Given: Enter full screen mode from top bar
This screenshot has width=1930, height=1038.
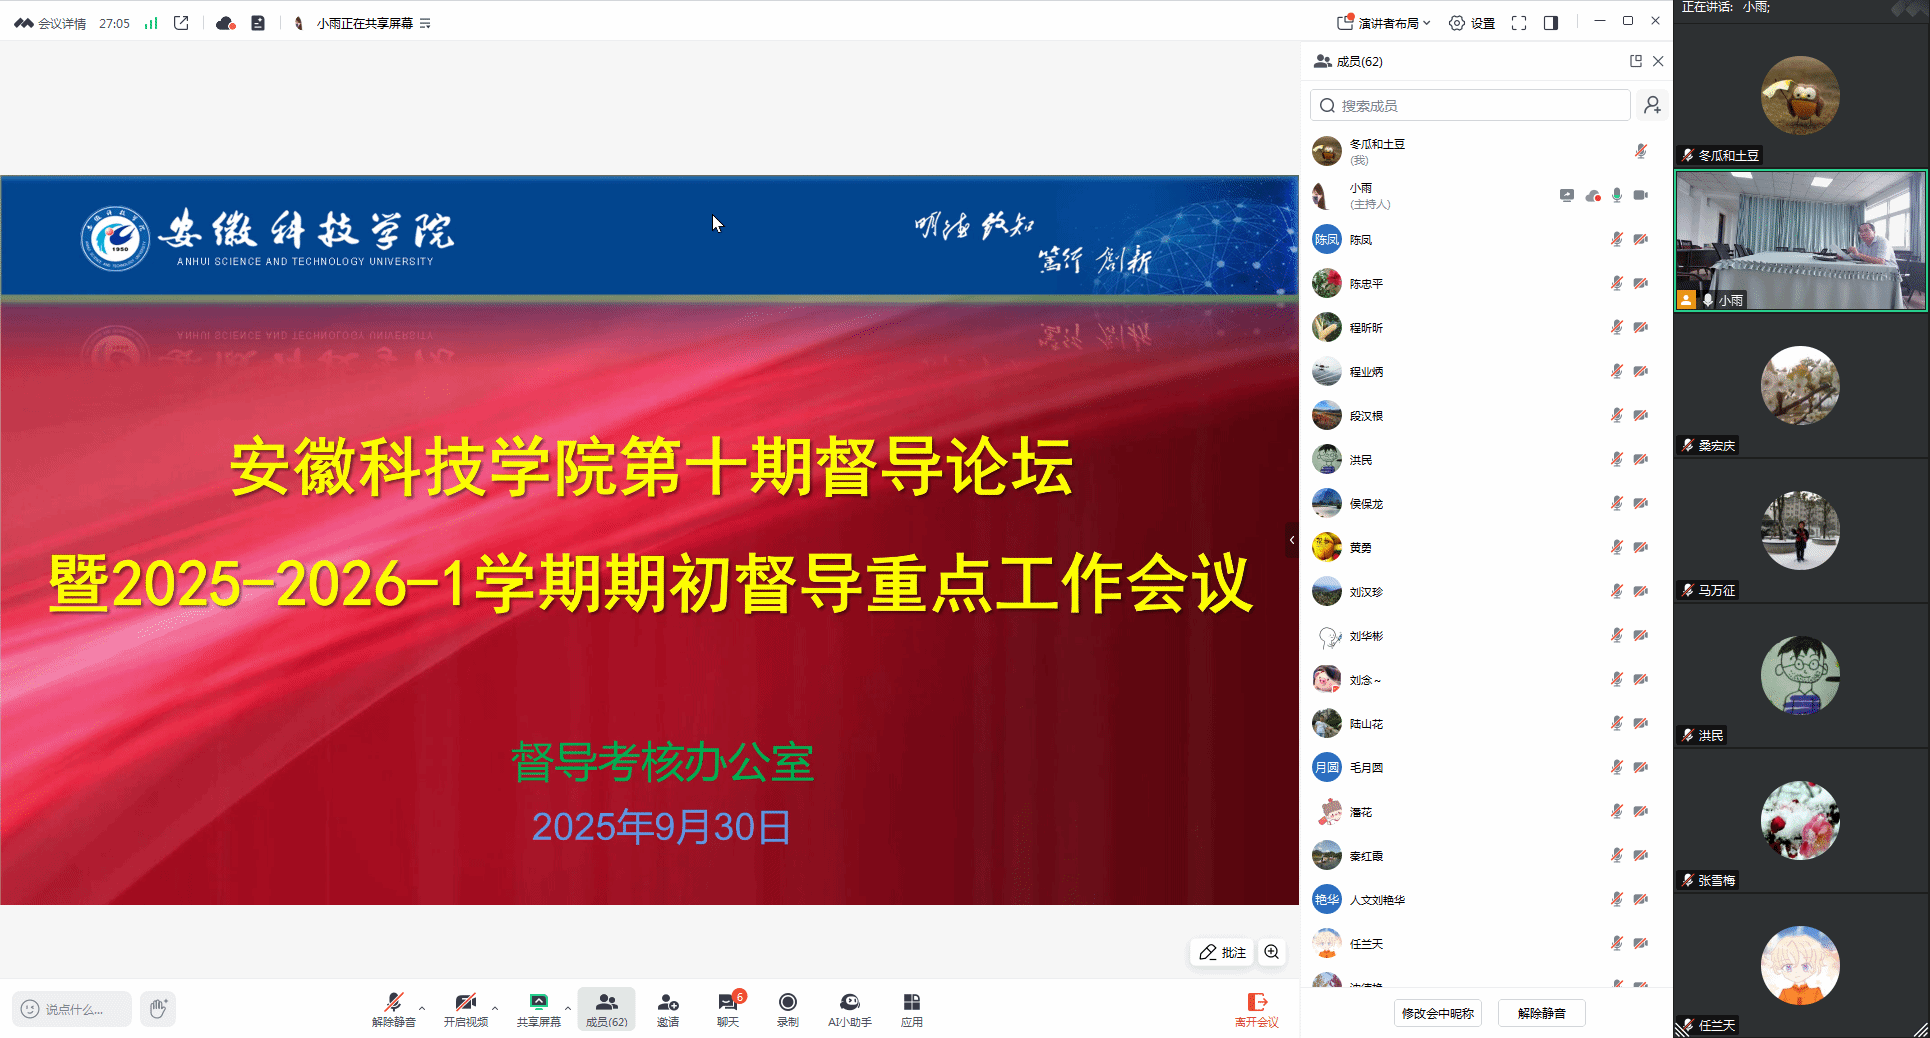Looking at the screenshot, I should coord(1519,23).
